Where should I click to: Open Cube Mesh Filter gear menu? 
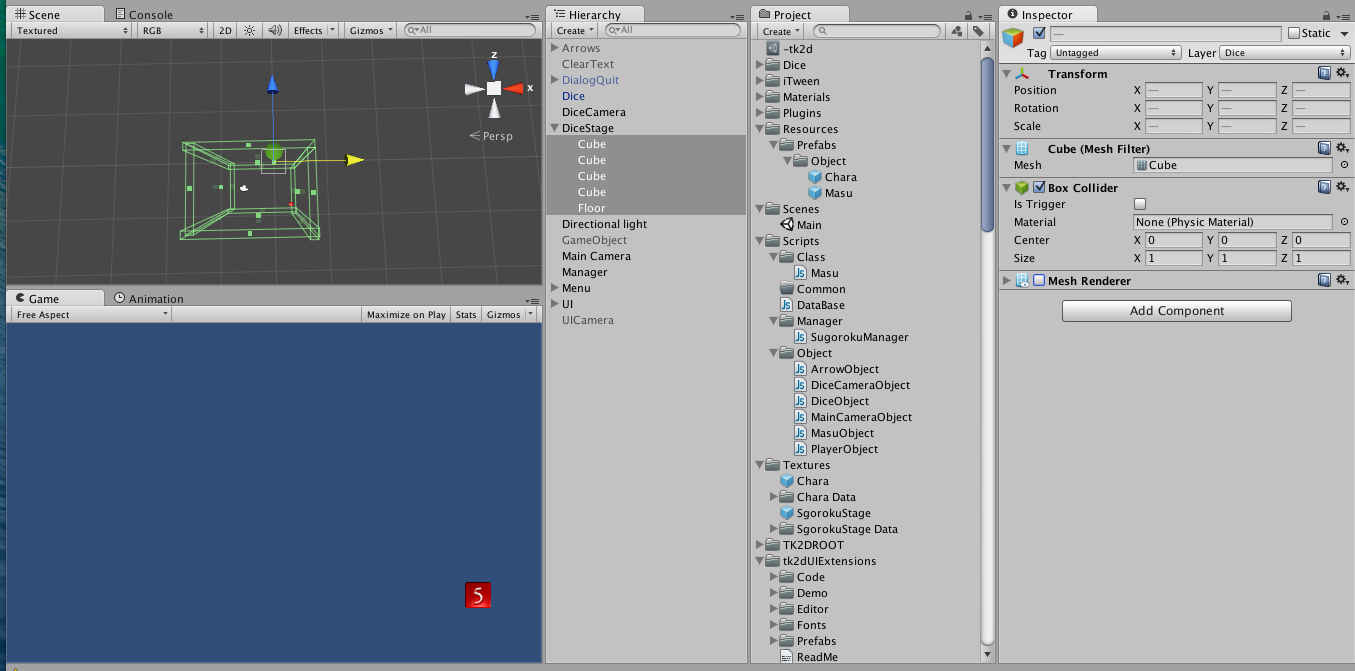pos(1343,148)
